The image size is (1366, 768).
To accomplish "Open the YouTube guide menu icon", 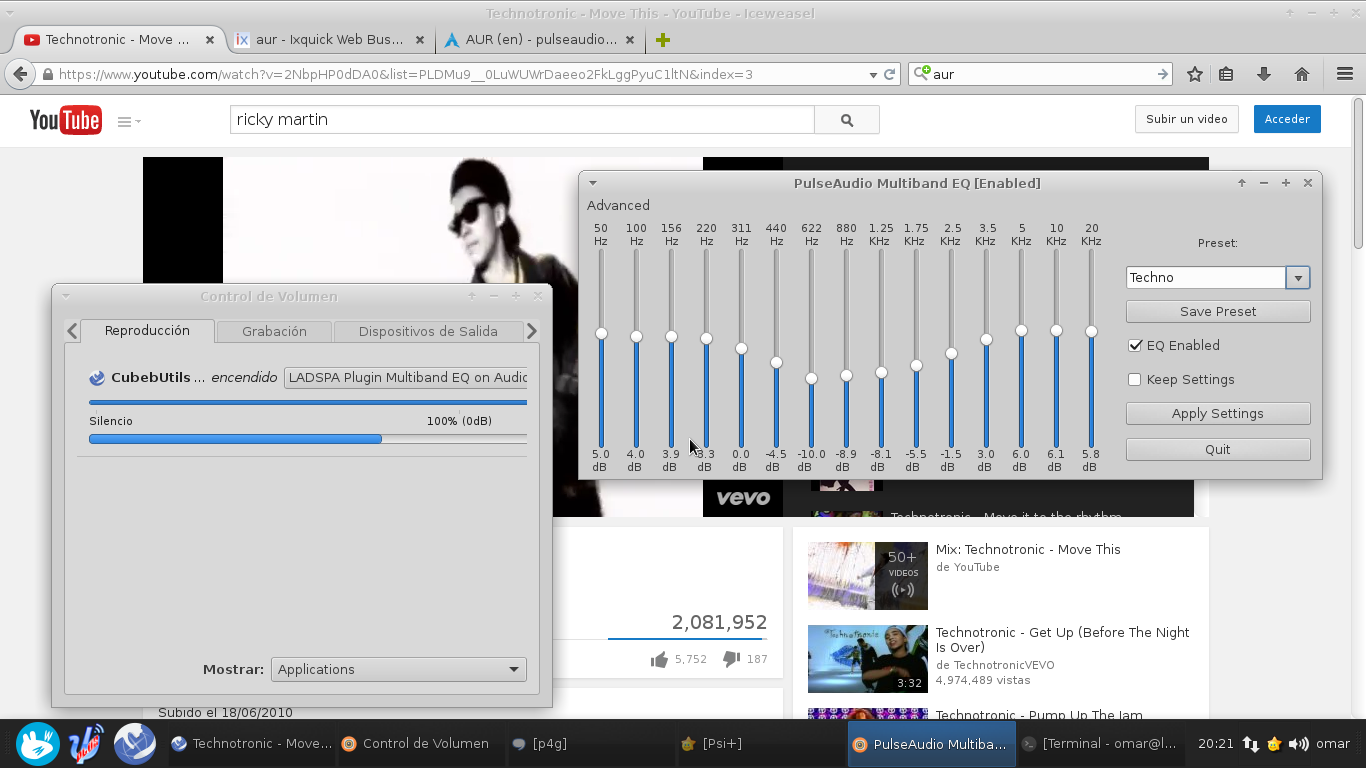I will (129, 121).
